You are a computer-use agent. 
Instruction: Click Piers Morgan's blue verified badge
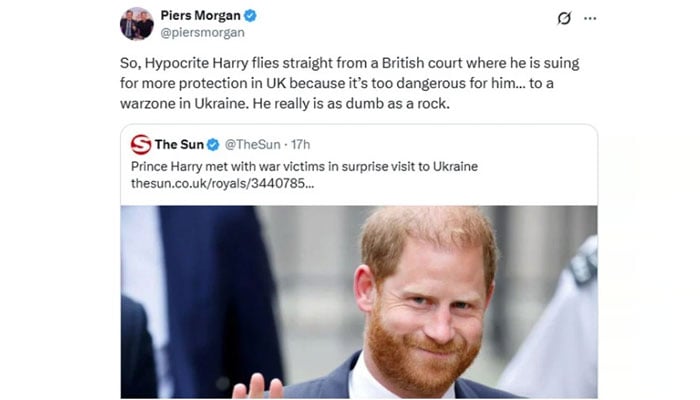(251, 16)
